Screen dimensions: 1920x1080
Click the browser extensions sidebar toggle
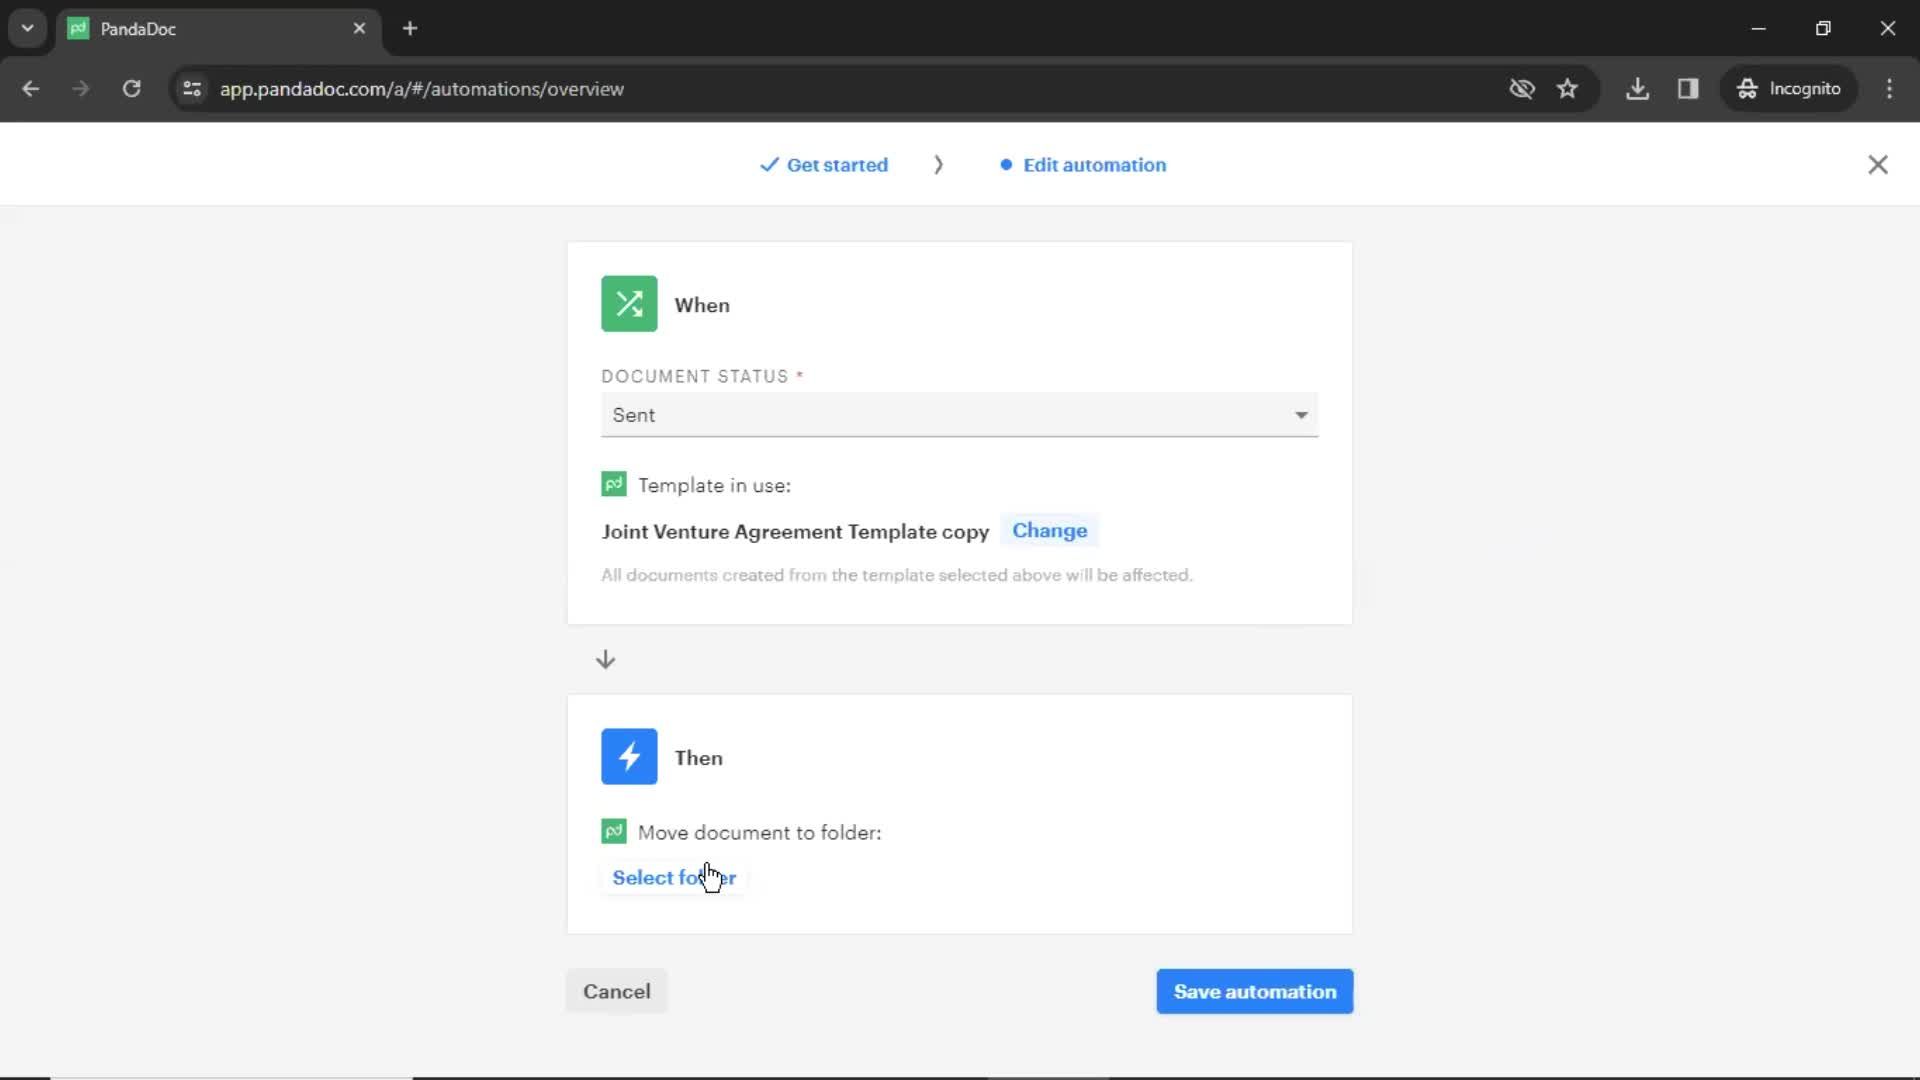point(1688,88)
